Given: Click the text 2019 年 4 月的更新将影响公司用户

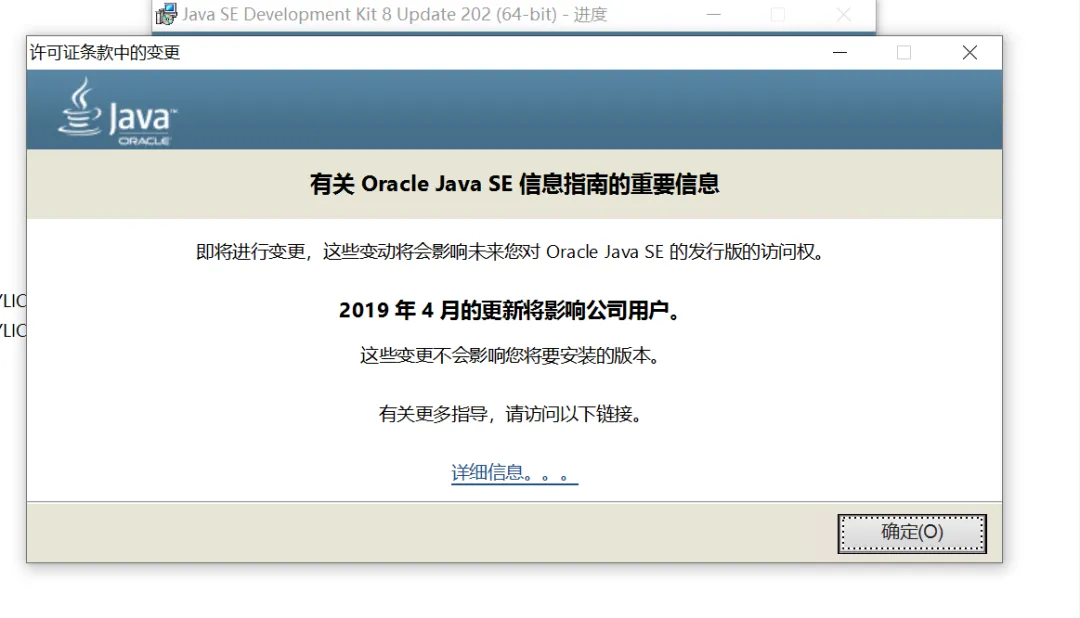Looking at the screenshot, I should coord(510,310).
